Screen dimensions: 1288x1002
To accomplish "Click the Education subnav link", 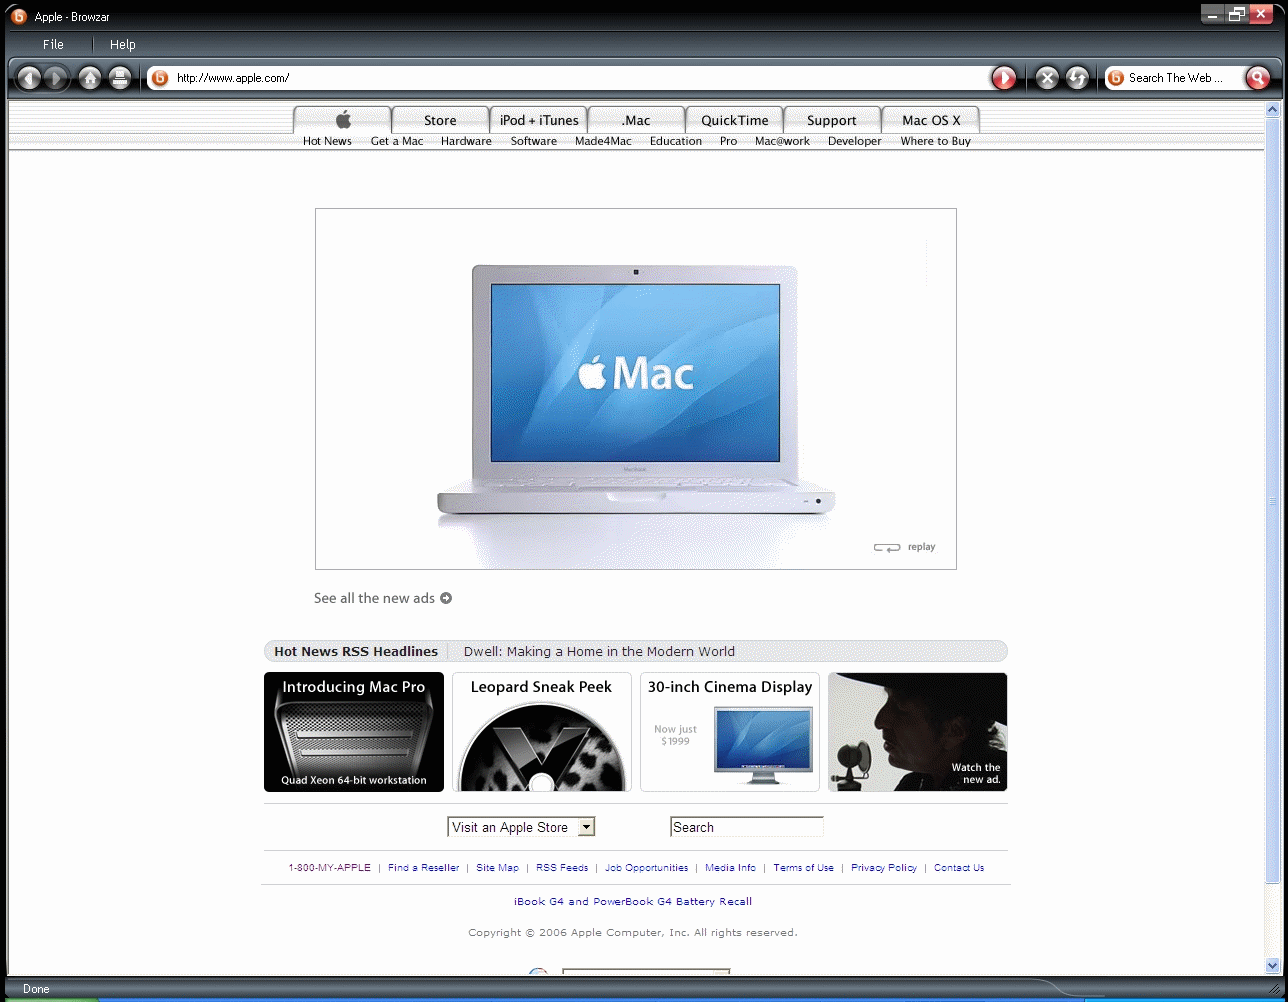I will [x=676, y=141].
